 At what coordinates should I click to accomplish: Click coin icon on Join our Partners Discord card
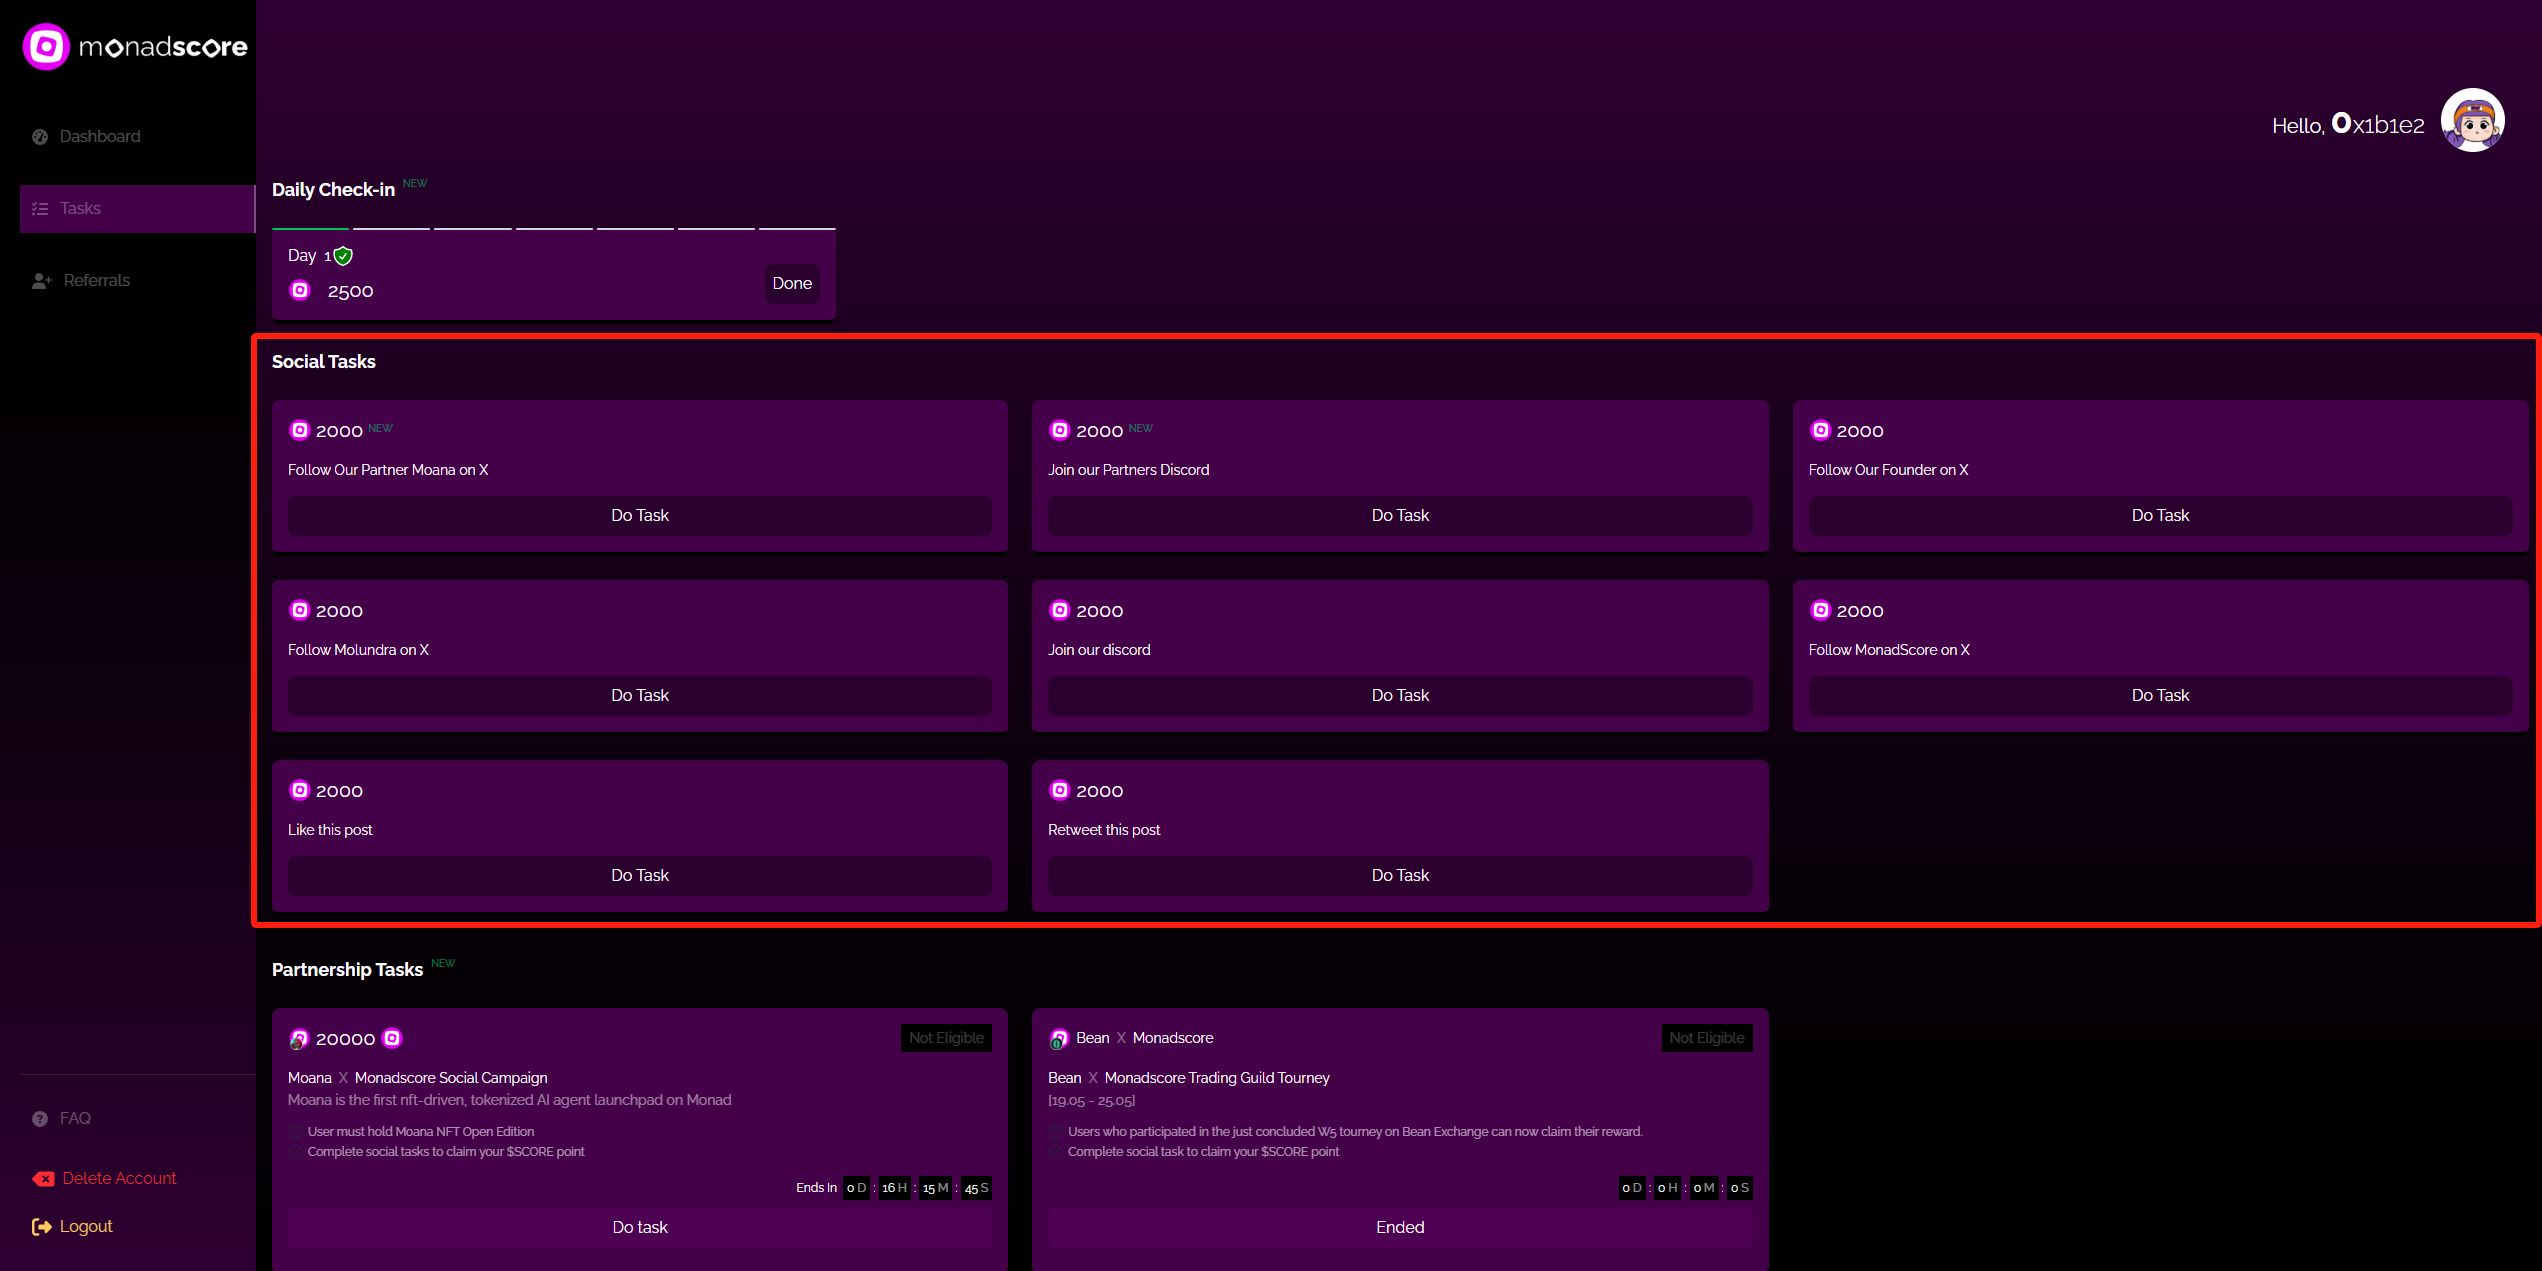1059,430
